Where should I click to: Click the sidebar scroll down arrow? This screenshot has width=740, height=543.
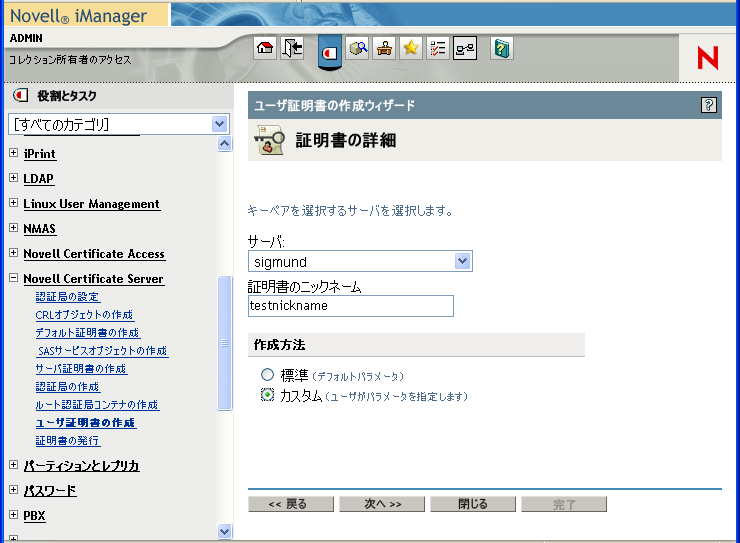point(225,531)
